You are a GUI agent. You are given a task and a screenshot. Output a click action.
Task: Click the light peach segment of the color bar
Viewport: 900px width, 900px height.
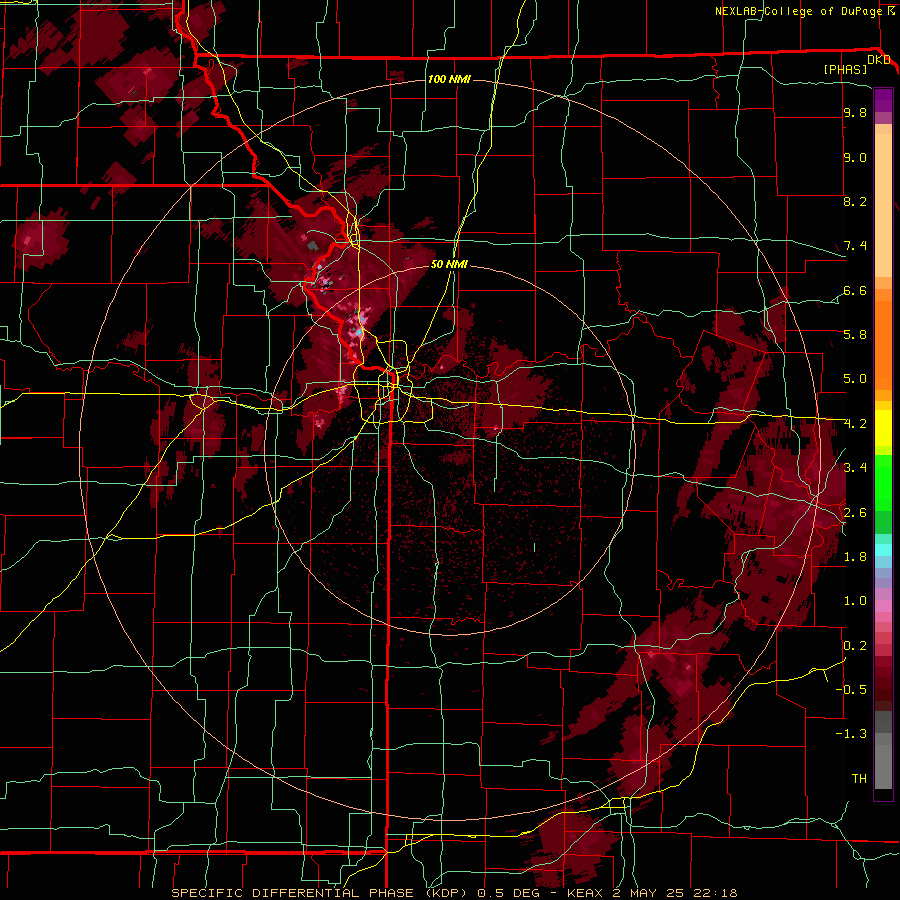(883, 207)
